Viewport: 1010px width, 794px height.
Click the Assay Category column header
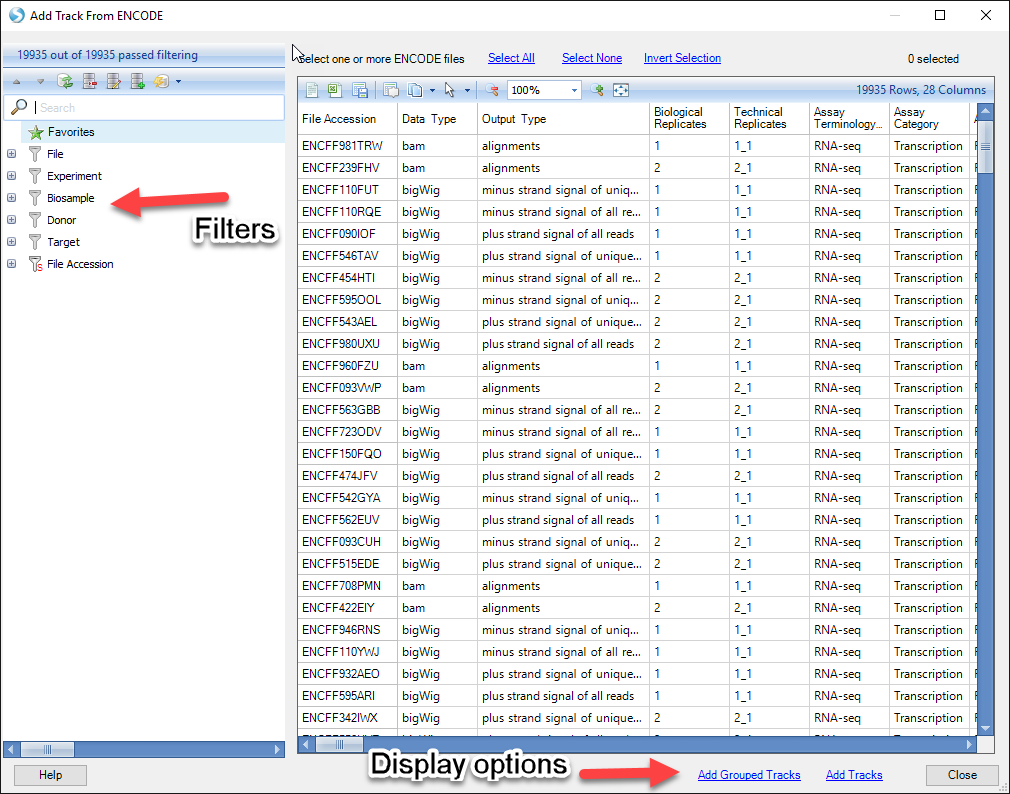point(929,118)
